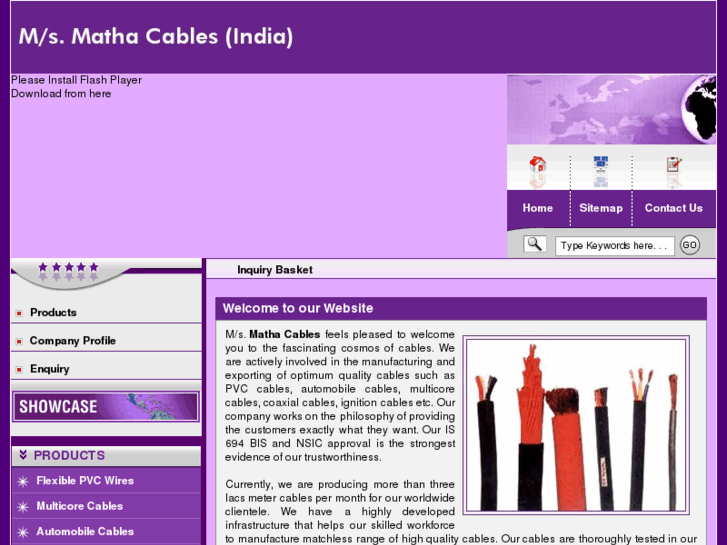Click the cables product photo

pyautogui.click(x=576, y=425)
